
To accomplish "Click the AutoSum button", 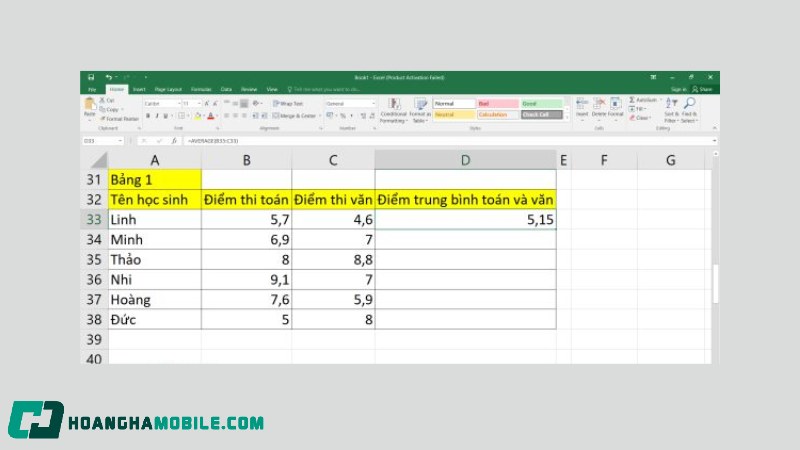I will [645, 100].
